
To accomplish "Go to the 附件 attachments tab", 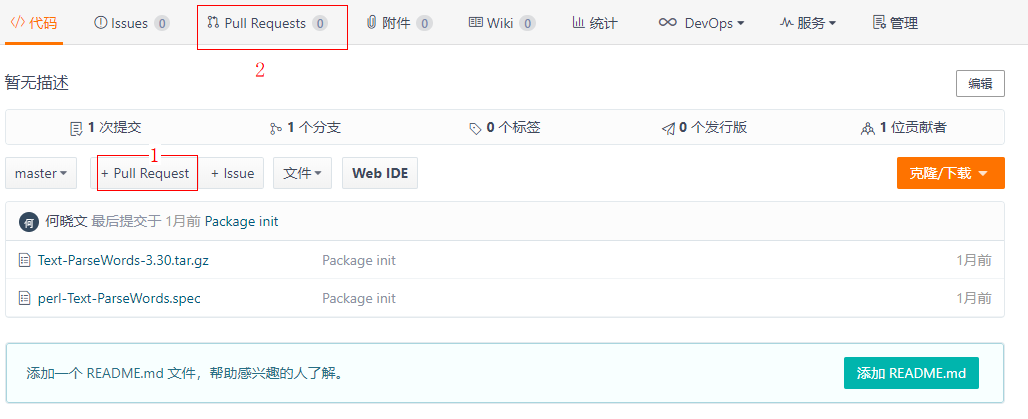I will tap(399, 23).
